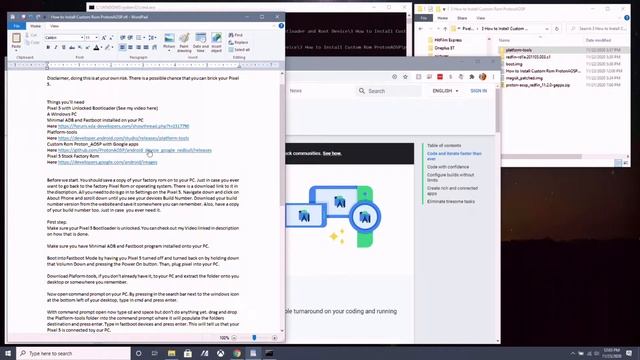This screenshot has width=640, height=360.
Task: Click the webpage Search field
Action: [x=388, y=91]
